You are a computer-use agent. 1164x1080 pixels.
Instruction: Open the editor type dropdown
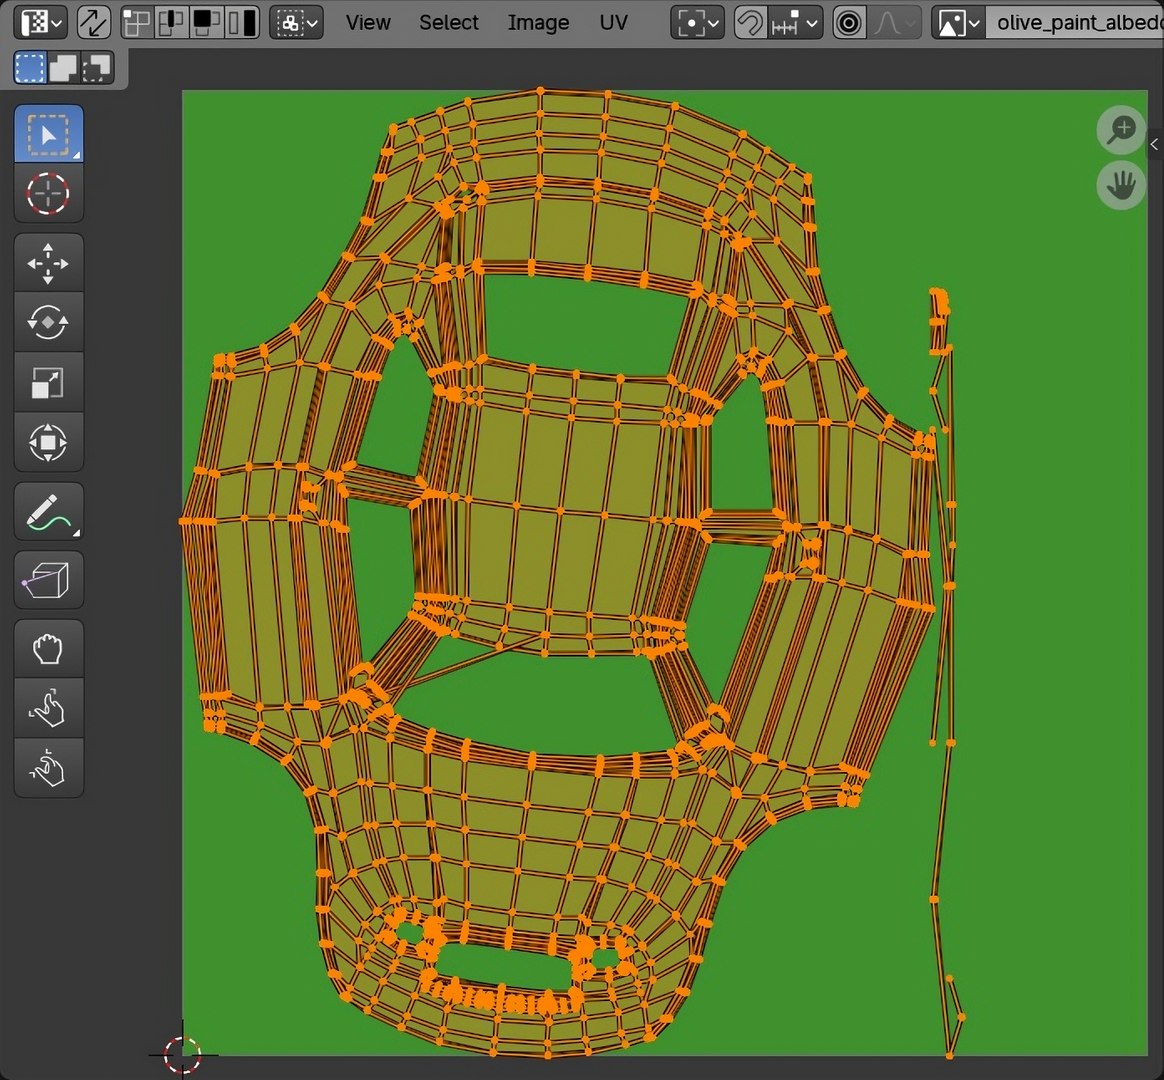coord(41,23)
